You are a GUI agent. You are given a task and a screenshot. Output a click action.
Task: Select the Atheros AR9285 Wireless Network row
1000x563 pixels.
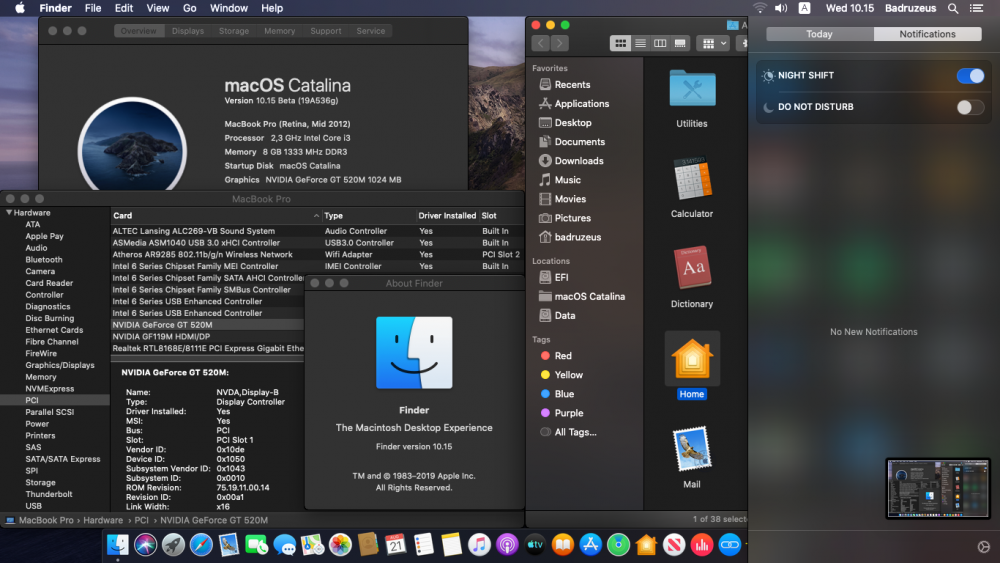[x=317, y=254]
